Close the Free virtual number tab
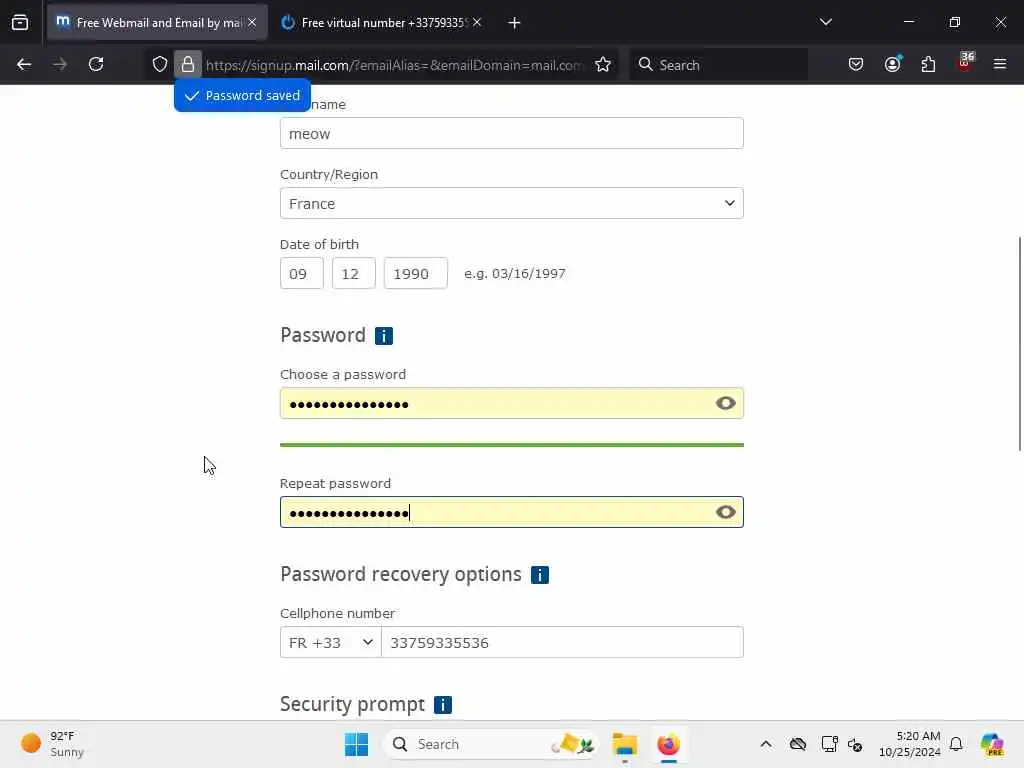The height and width of the screenshot is (768, 1024). coord(477,22)
